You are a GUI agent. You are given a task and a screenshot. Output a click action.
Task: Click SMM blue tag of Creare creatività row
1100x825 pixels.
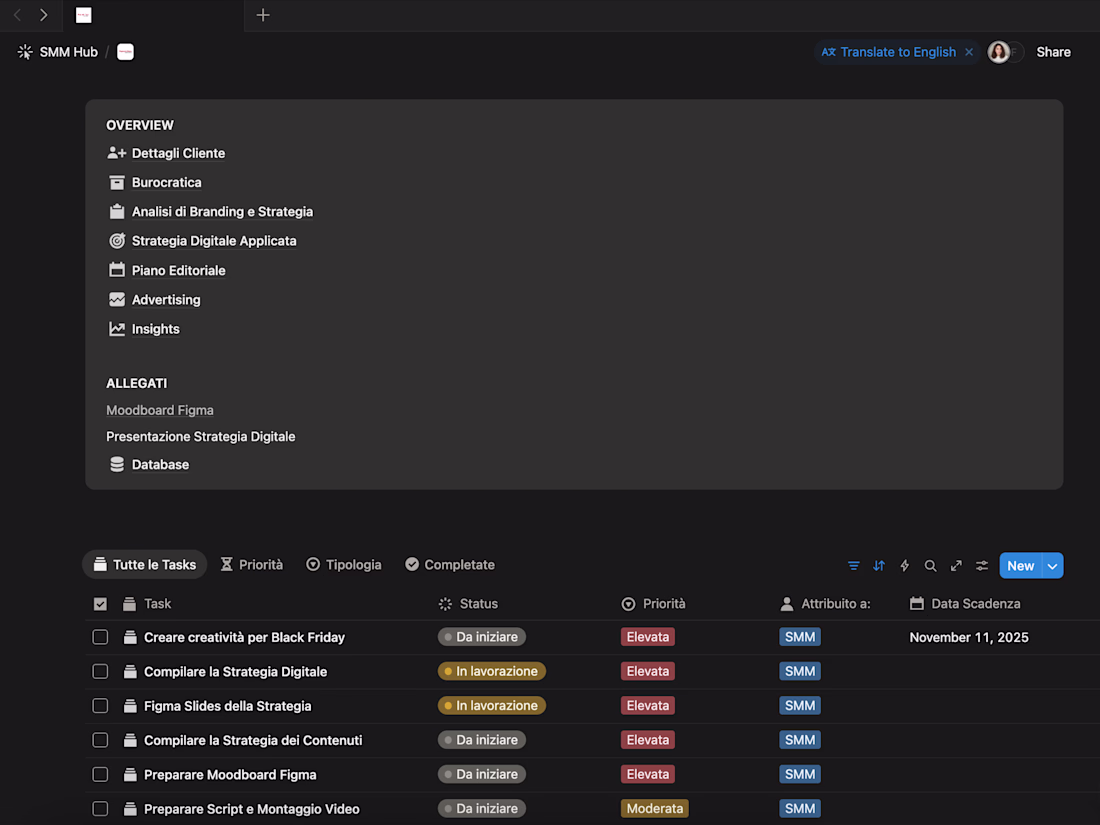tap(800, 637)
